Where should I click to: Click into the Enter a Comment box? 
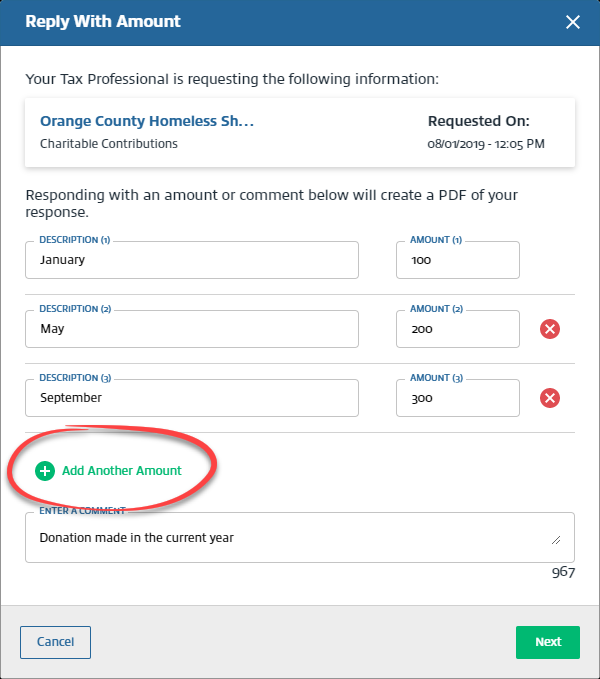[290, 538]
